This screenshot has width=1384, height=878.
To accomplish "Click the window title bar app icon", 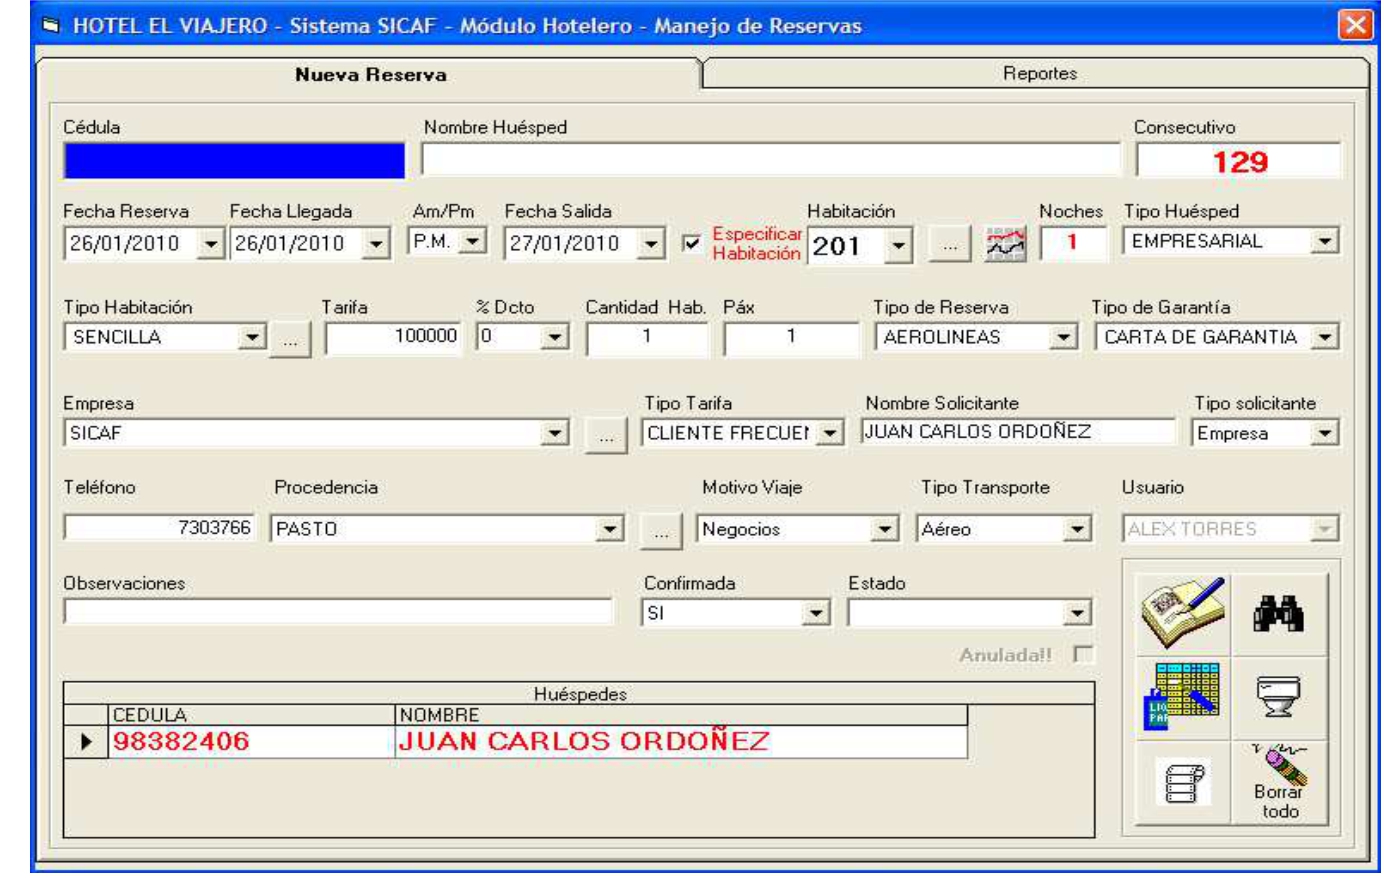I will coord(51,26).
